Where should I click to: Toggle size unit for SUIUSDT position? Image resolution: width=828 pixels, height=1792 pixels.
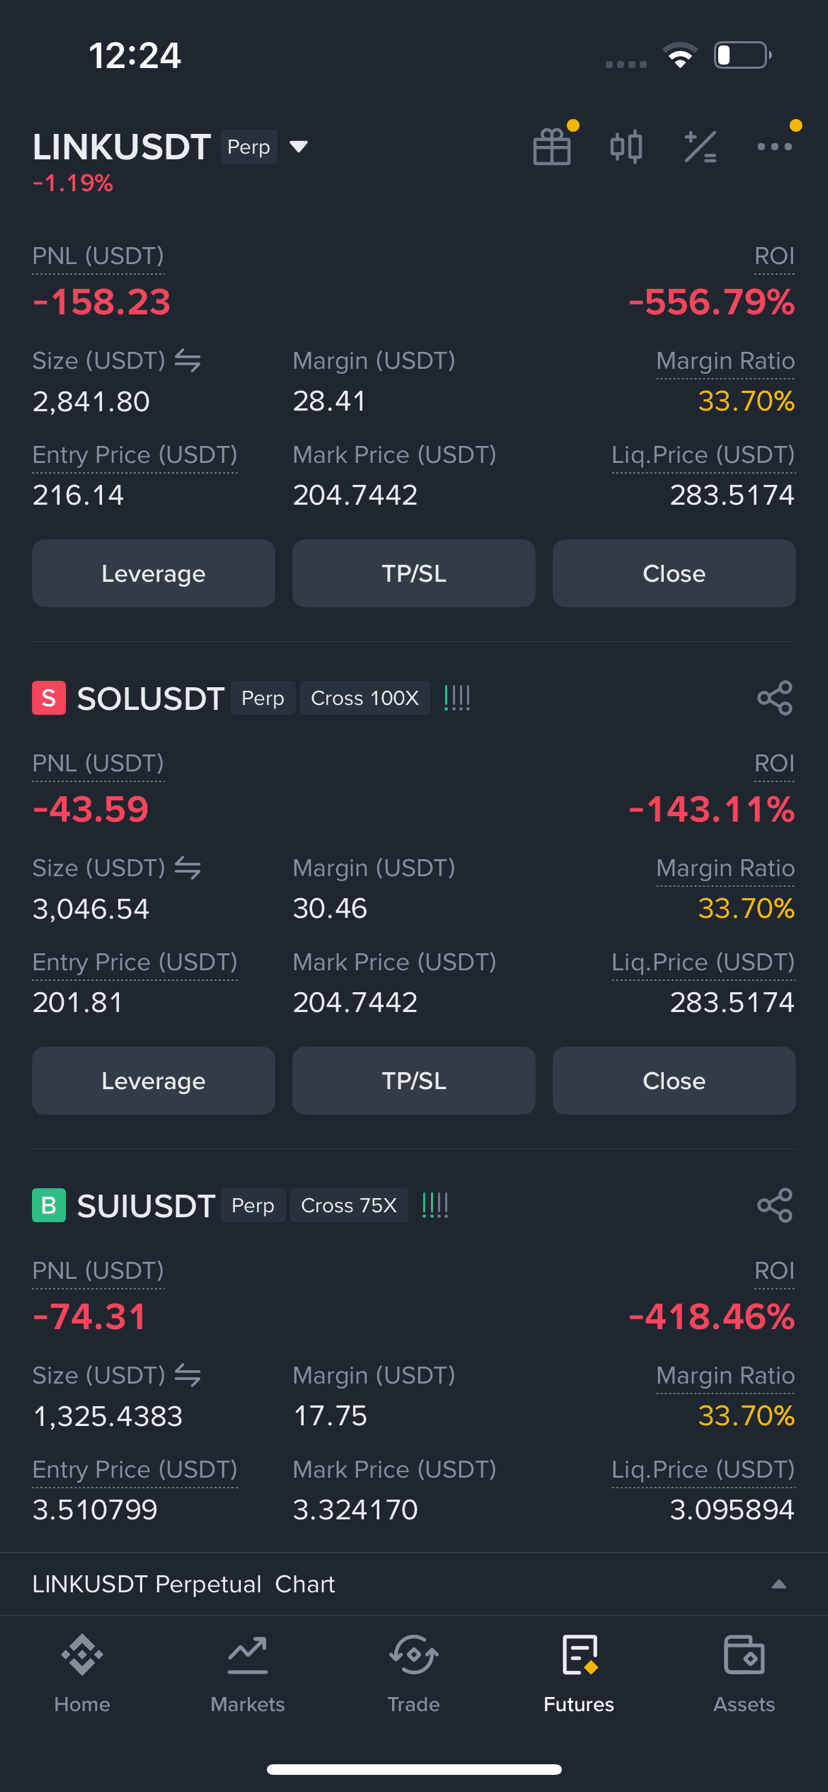(188, 1375)
